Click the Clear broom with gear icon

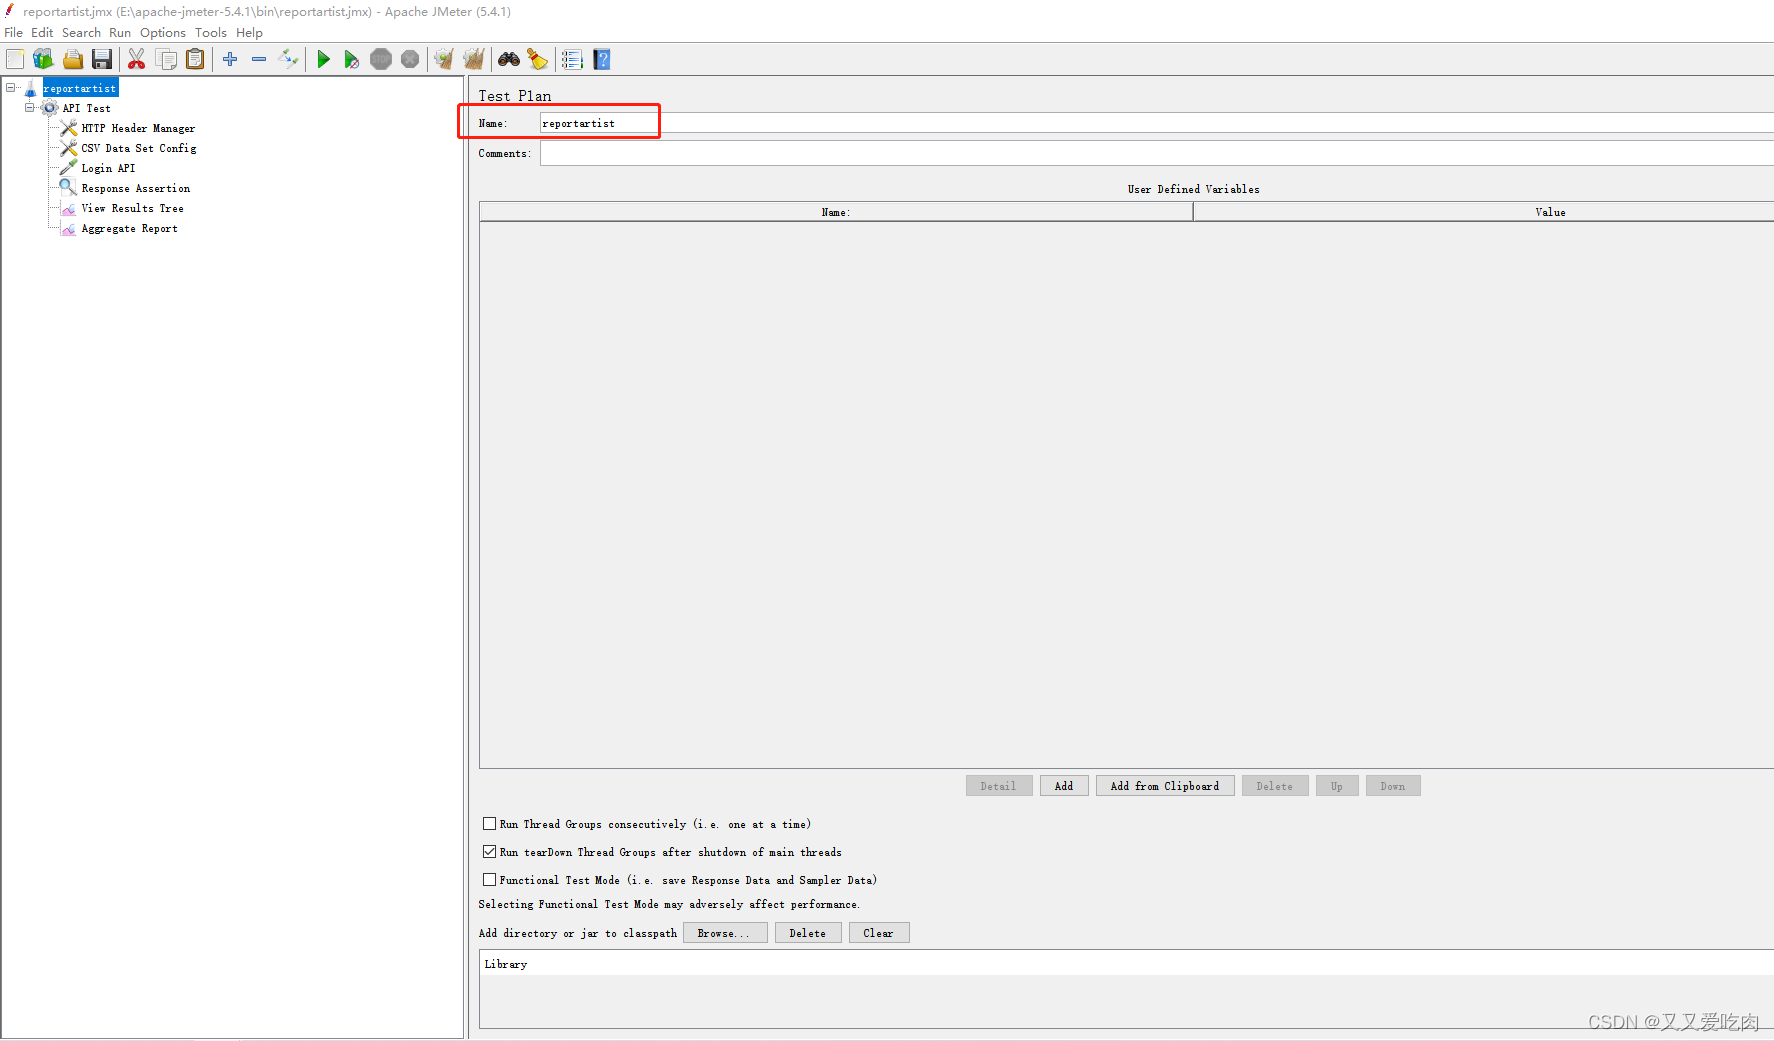[x=444, y=59]
